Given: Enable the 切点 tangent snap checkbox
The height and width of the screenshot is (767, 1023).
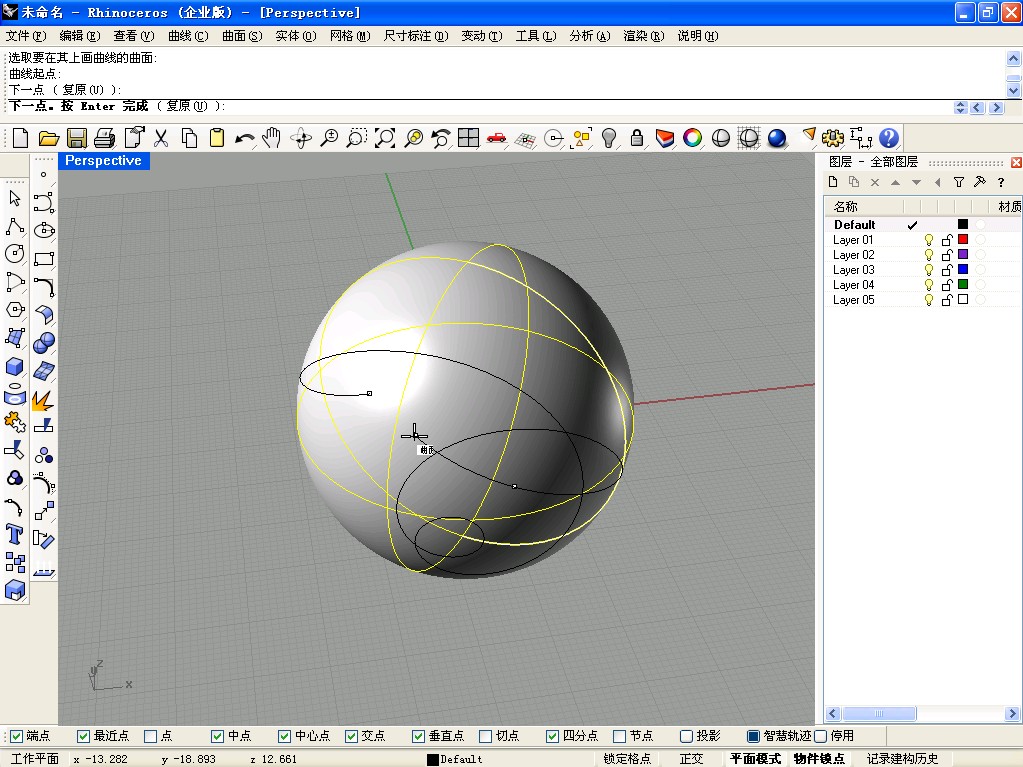Looking at the screenshot, I should pyautogui.click(x=486, y=736).
